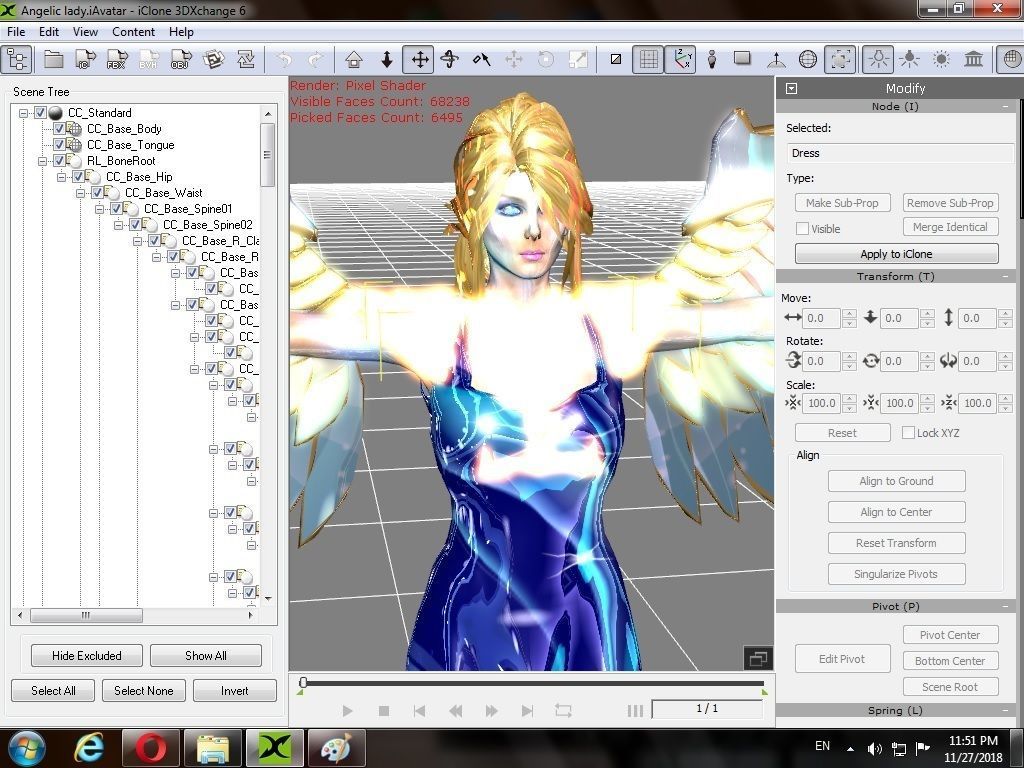This screenshot has width=1024, height=768.
Task: Collapse the Node (I) section
Action: [1006, 106]
